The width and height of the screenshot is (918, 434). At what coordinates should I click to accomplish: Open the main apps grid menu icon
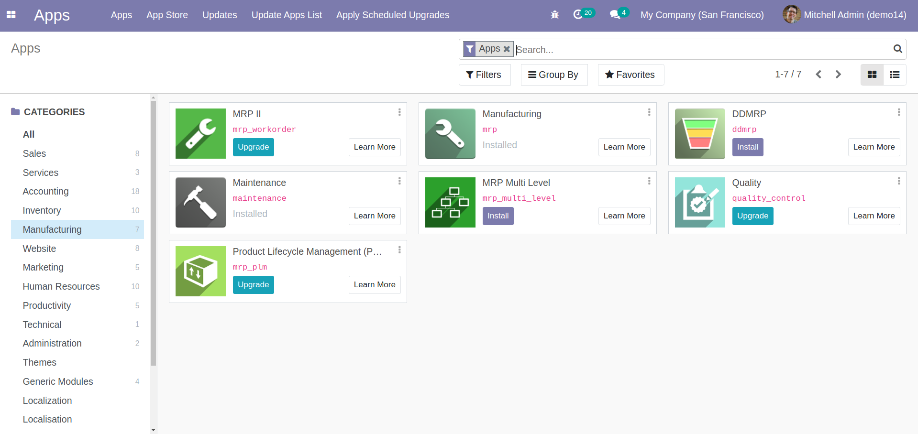click(x=11, y=15)
